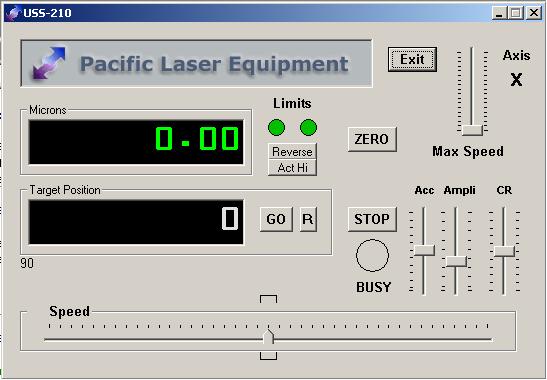Click the Max Speed slider thumb
This screenshot has height=380, width=547.
pos(472,130)
